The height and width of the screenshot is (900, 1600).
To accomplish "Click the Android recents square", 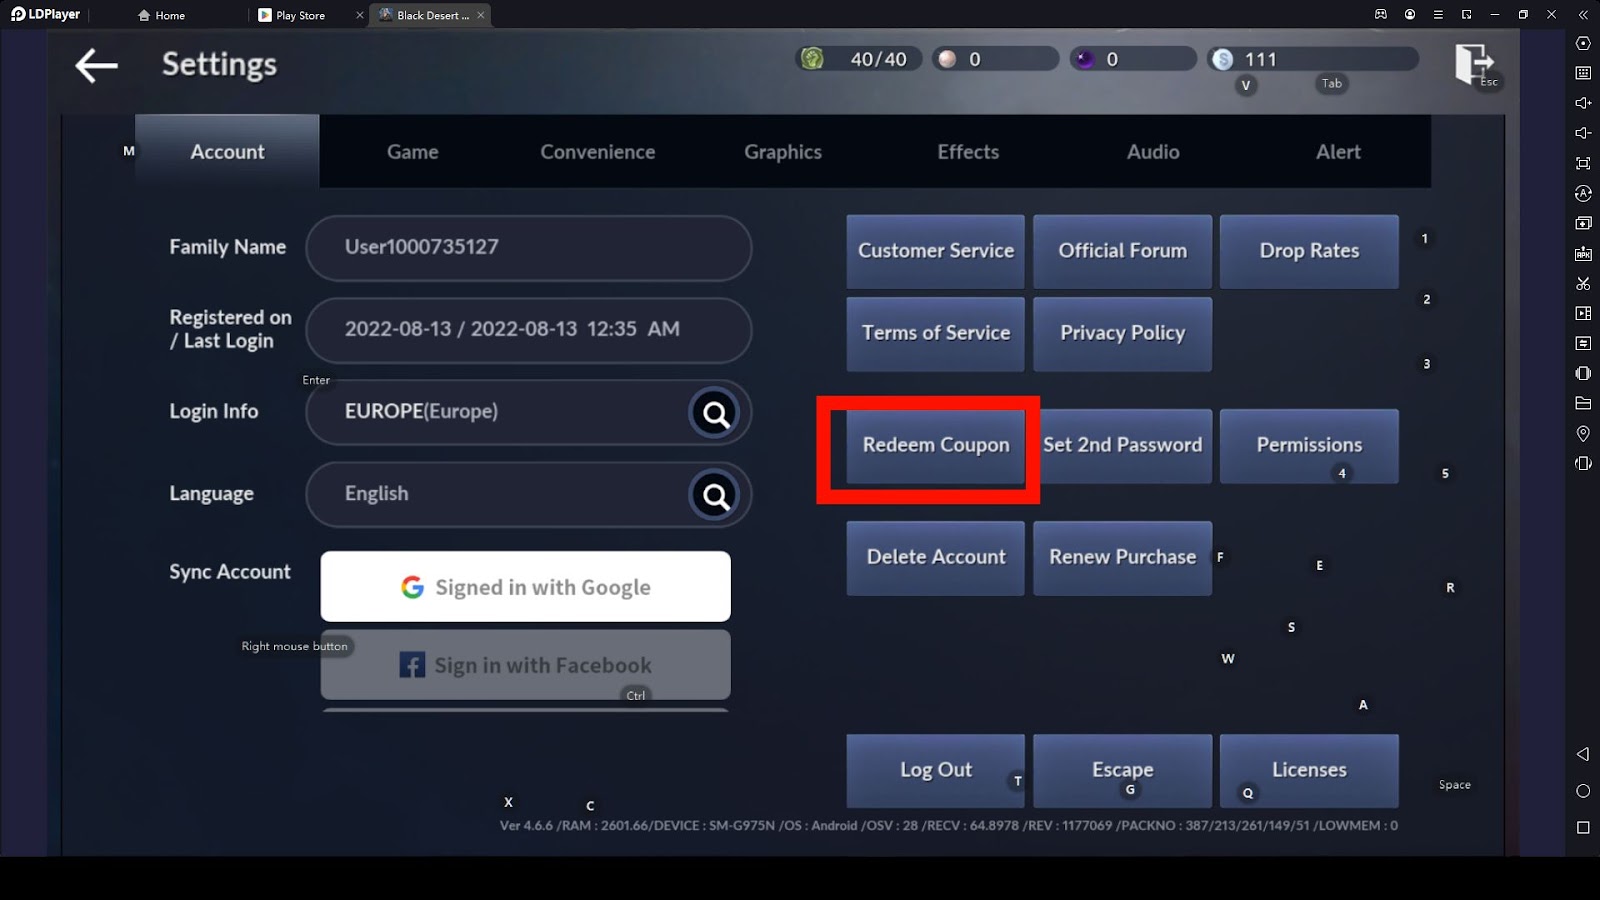I will tap(1583, 827).
